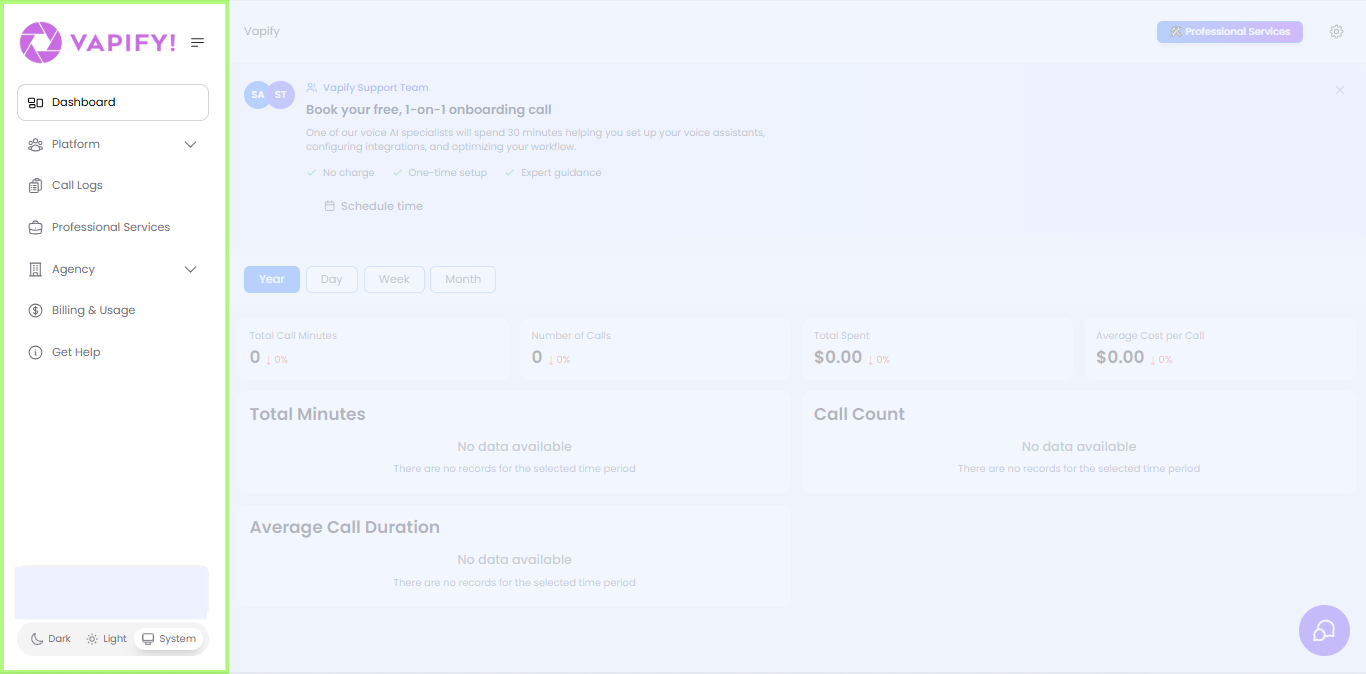Image resolution: width=1366 pixels, height=674 pixels.
Task: Select the System theme option
Action: [169, 639]
